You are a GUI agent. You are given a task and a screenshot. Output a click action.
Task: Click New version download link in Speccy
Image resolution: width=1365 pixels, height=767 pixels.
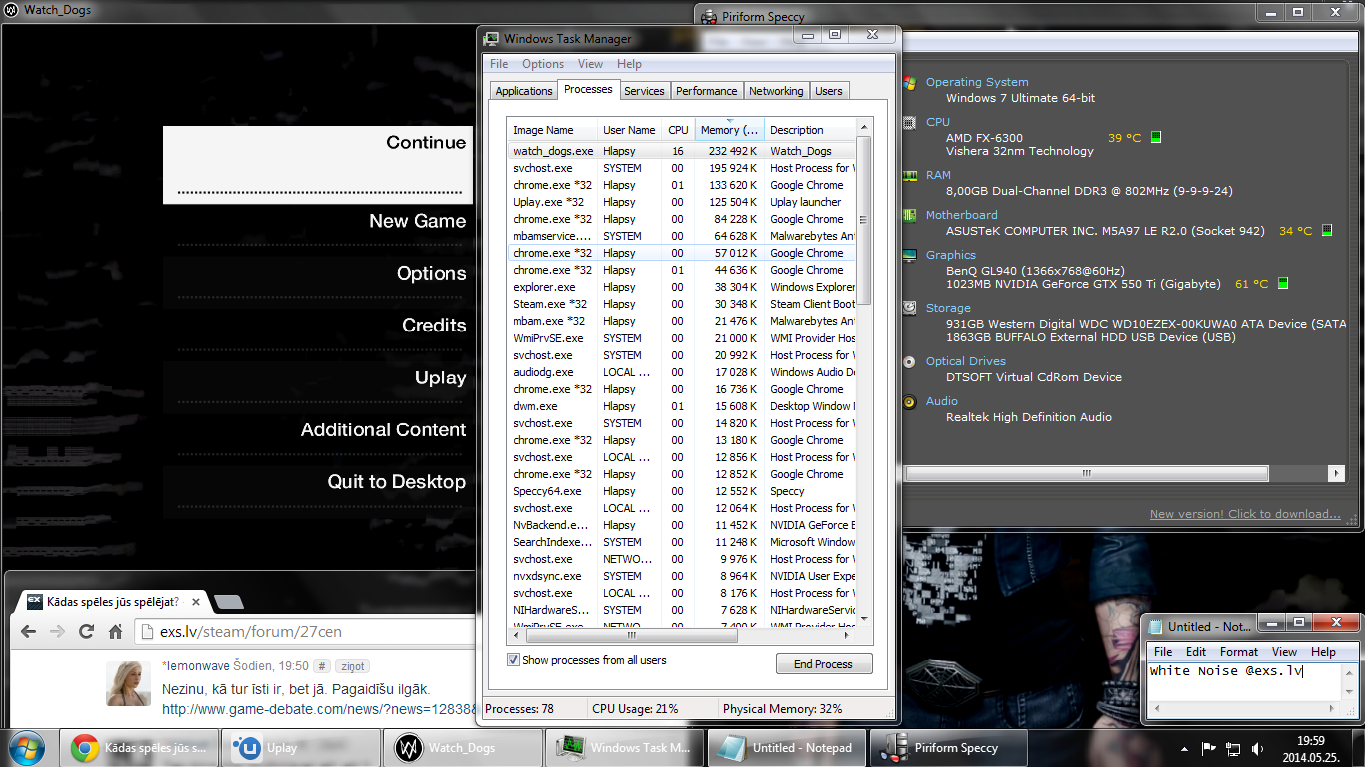tap(1245, 514)
